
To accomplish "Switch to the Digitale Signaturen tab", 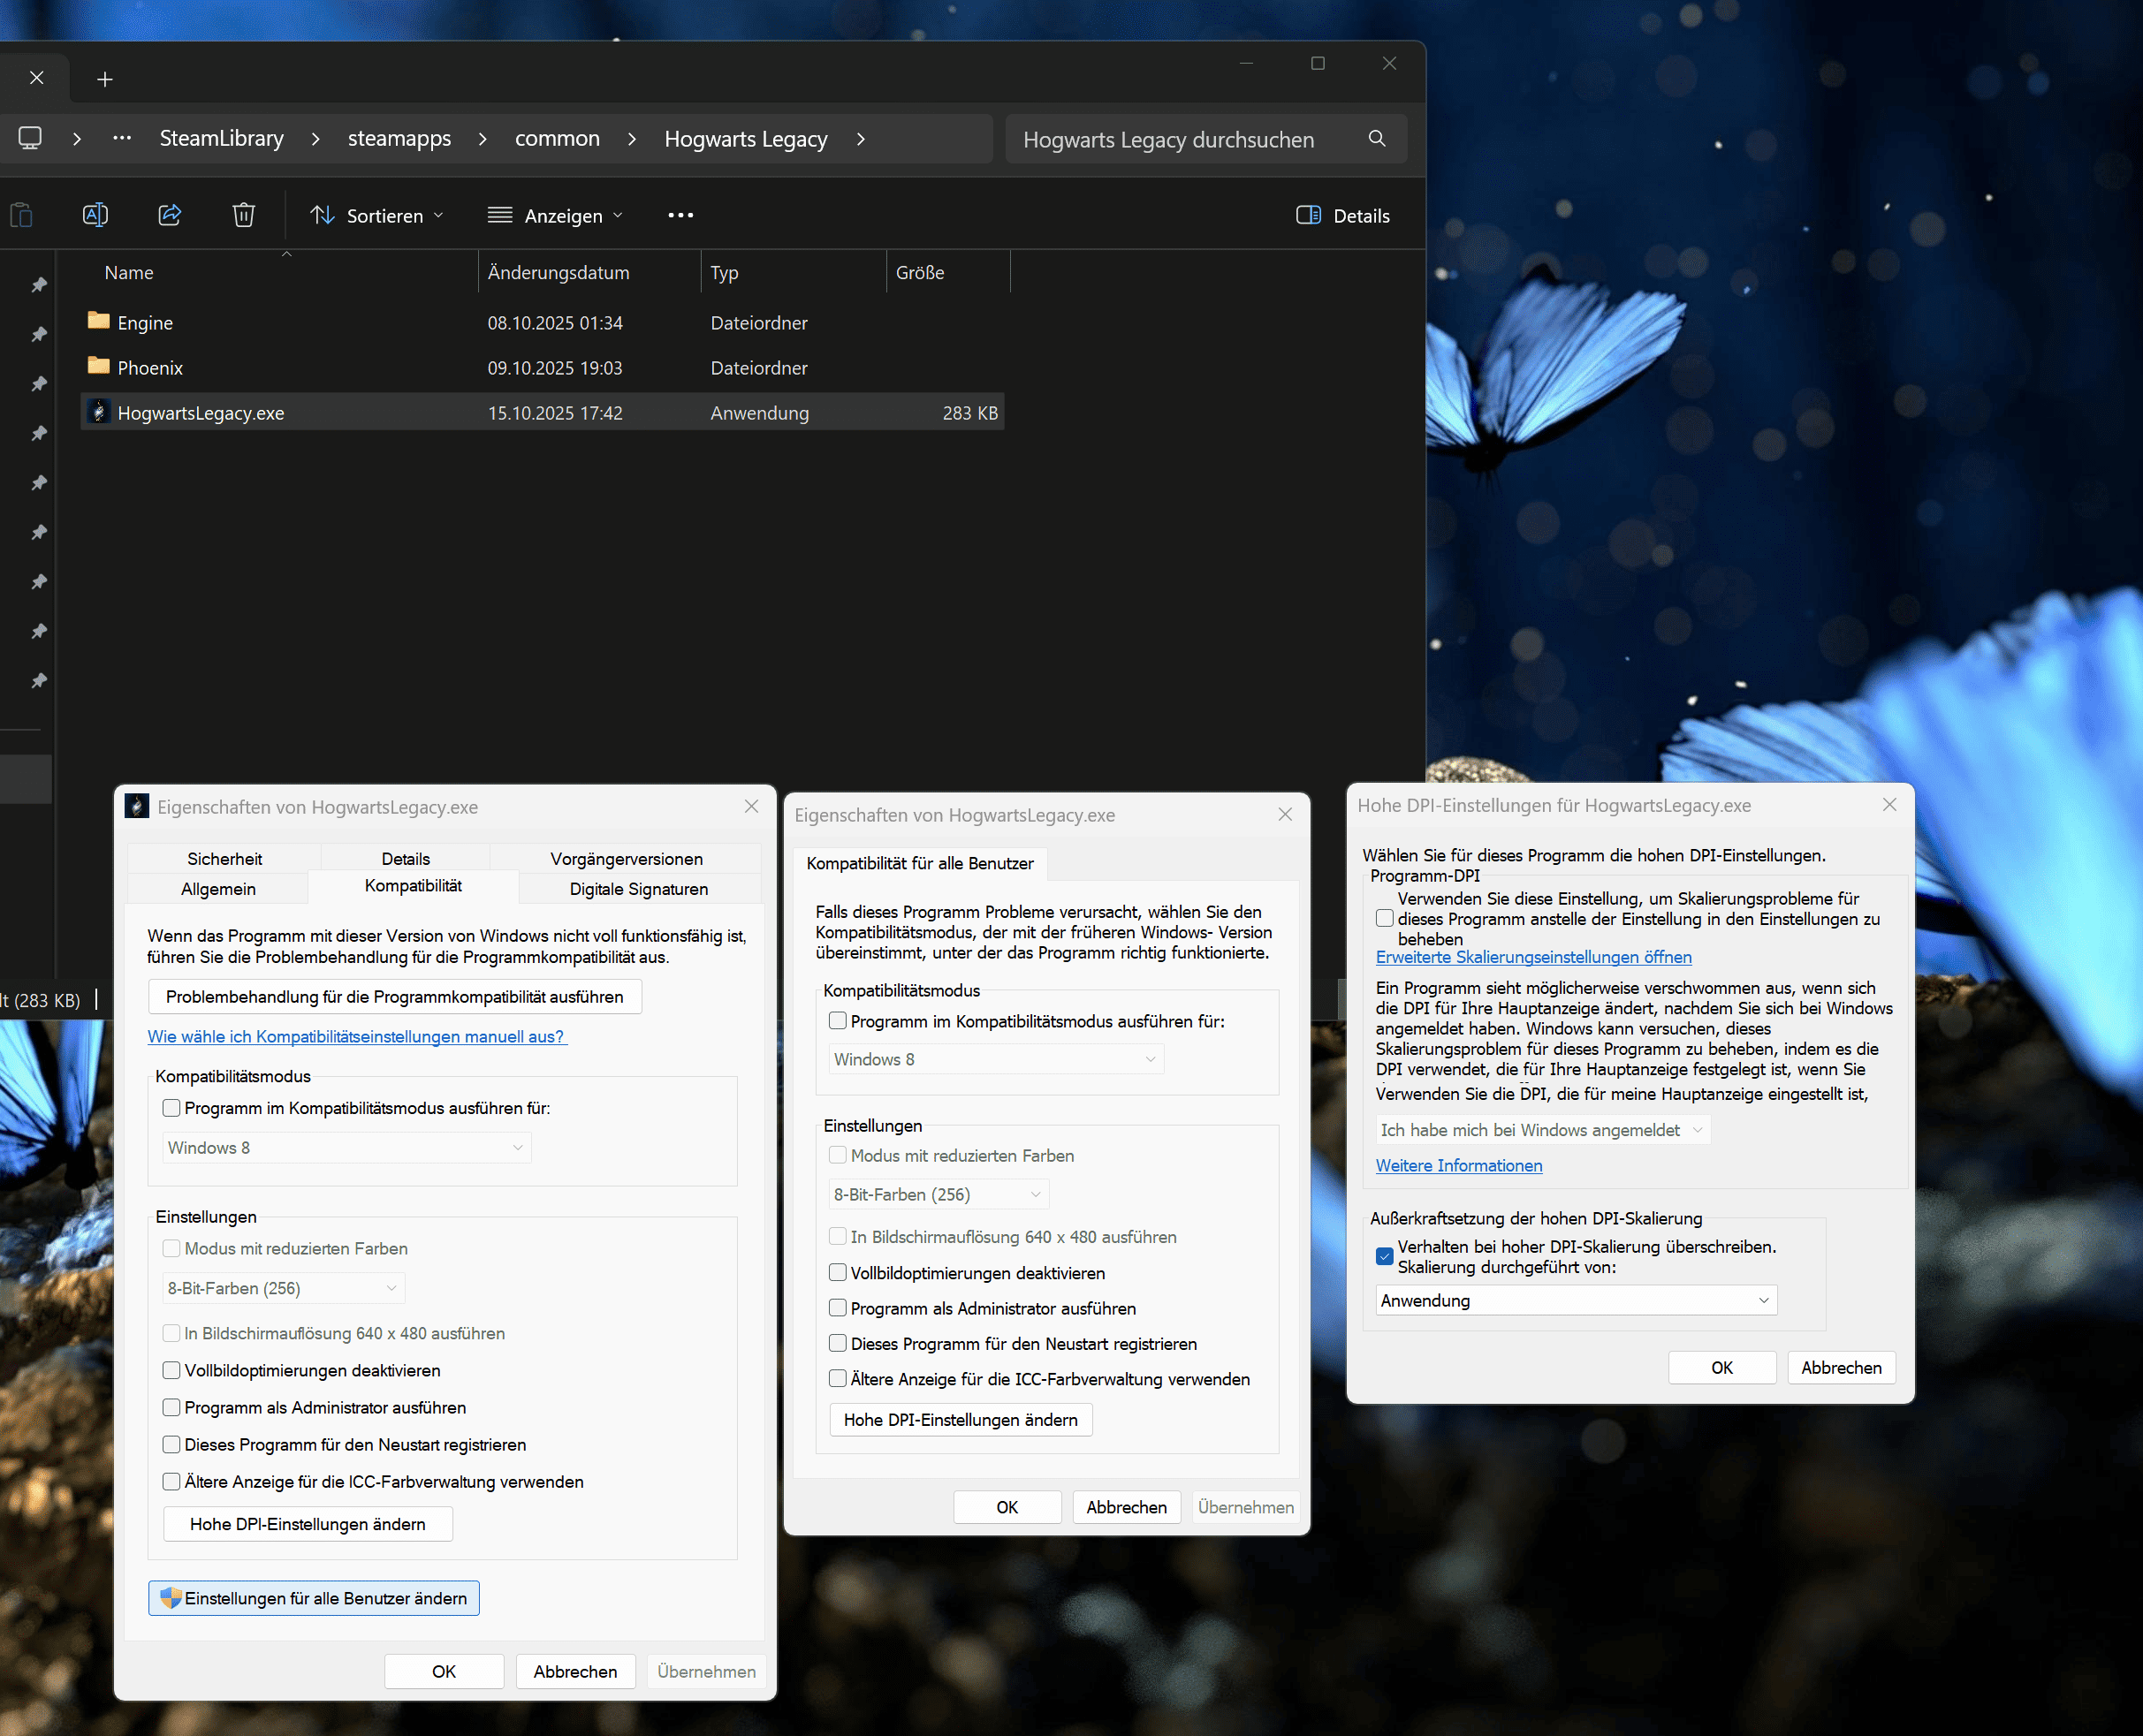I will coord(638,888).
